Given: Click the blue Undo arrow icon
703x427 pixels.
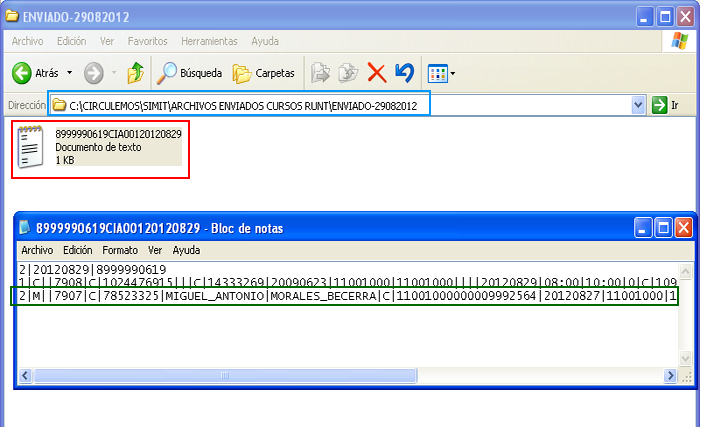Looking at the screenshot, I should coord(404,73).
